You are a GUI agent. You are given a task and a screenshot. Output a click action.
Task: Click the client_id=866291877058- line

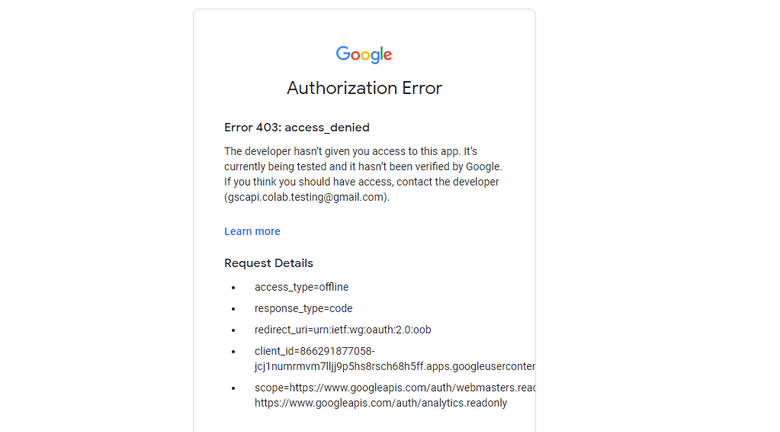coord(314,351)
